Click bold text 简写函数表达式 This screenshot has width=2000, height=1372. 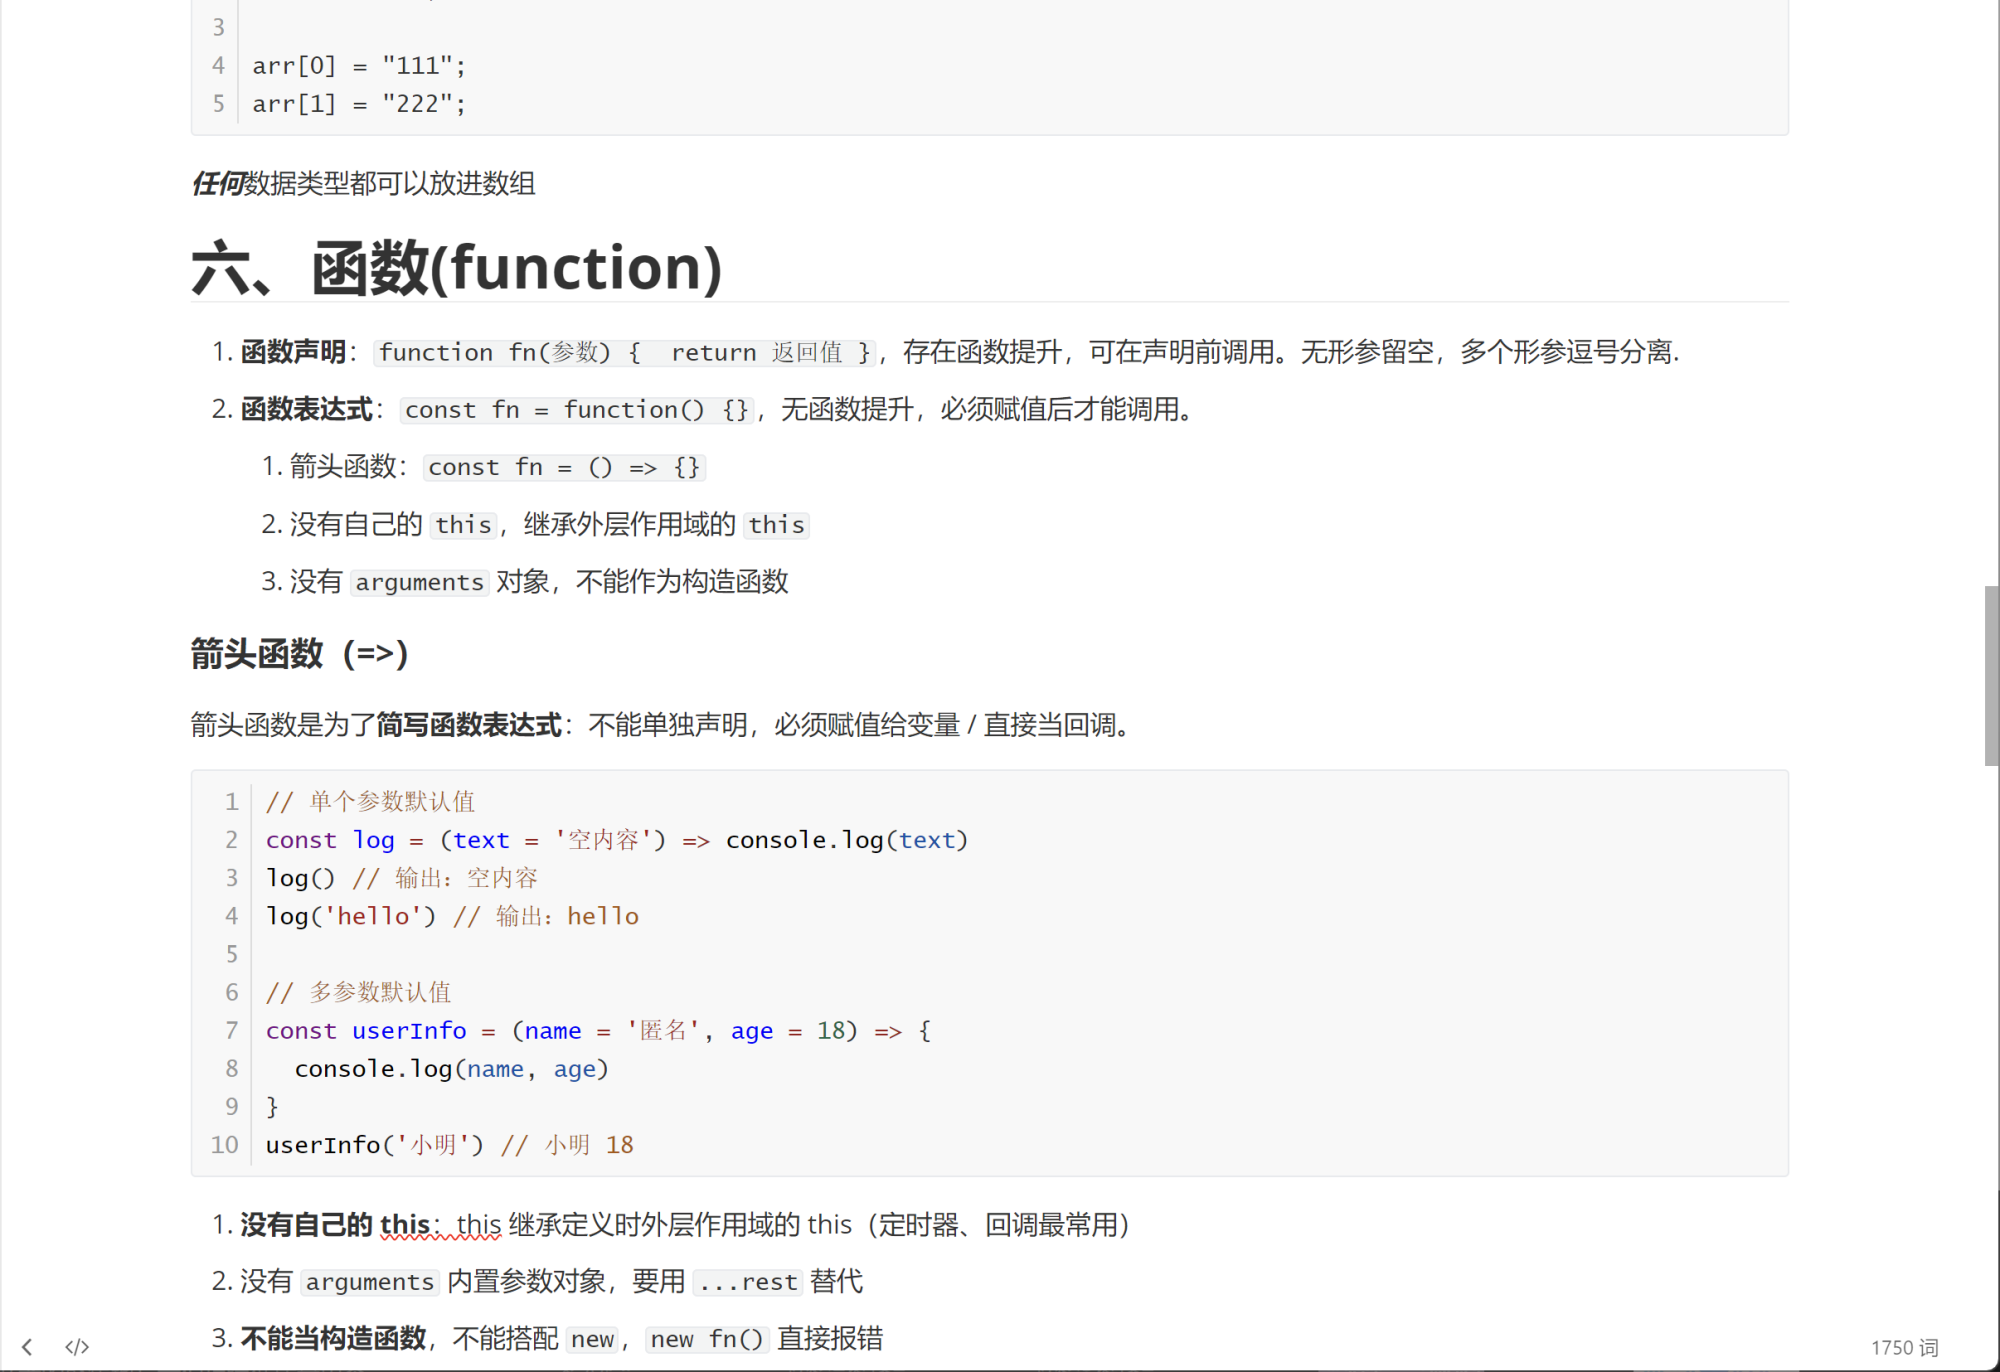pos(469,725)
